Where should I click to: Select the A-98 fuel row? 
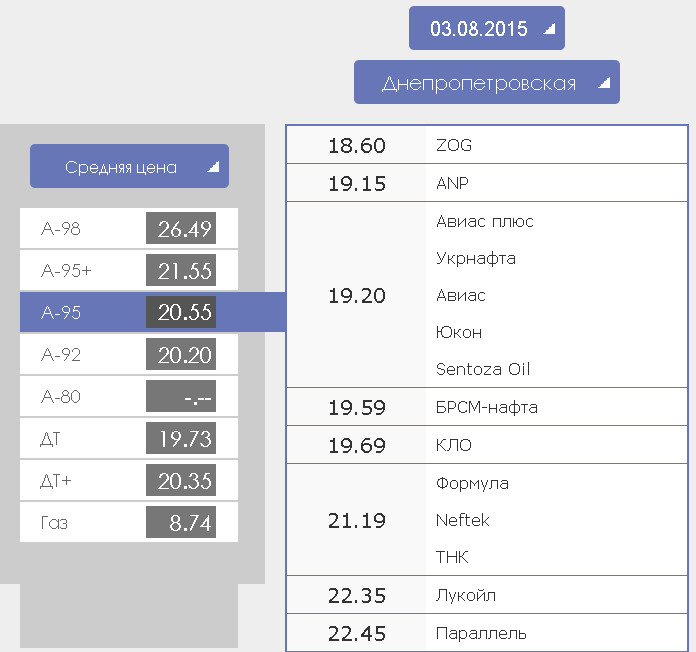(129, 228)
